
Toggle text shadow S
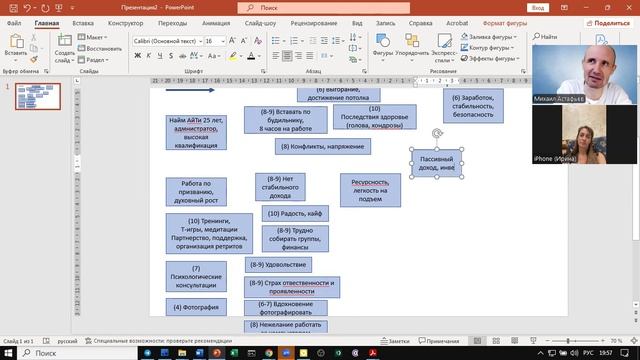[171, 56]
